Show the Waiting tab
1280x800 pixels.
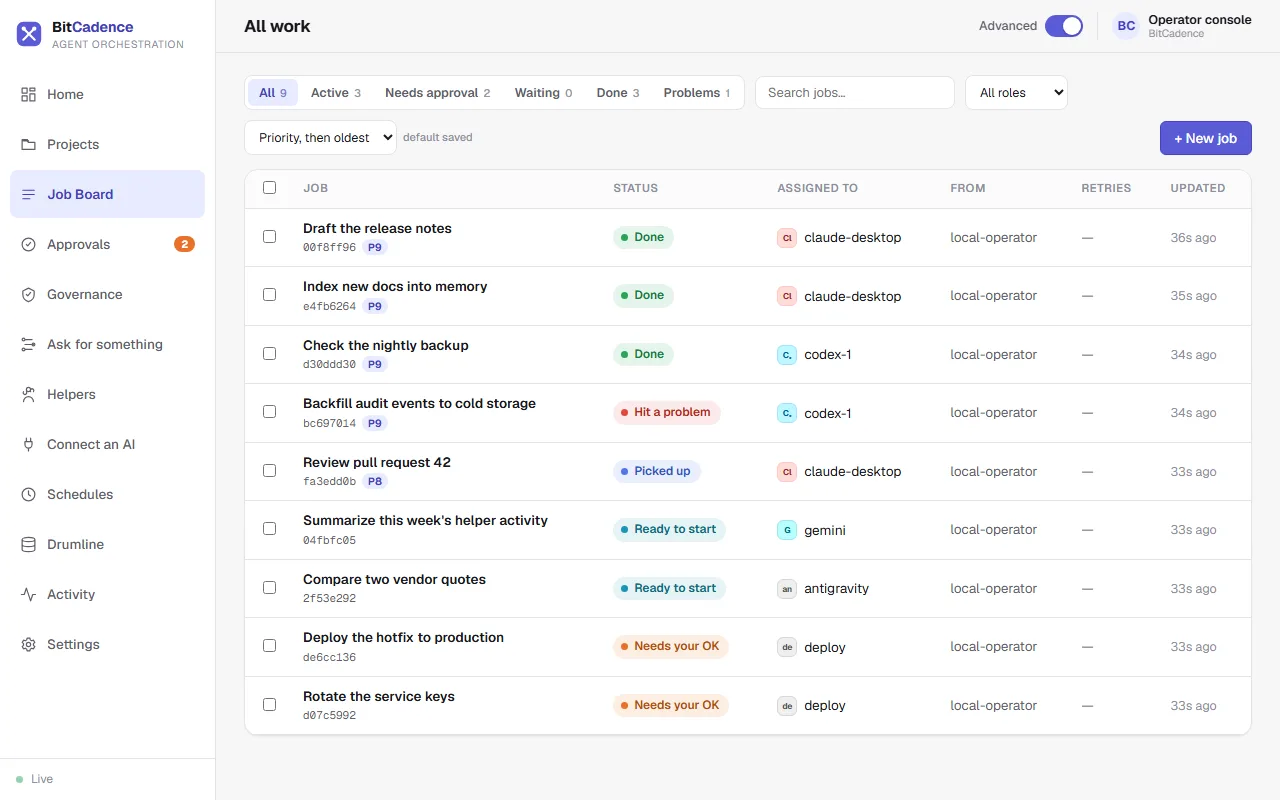[544, 93]
